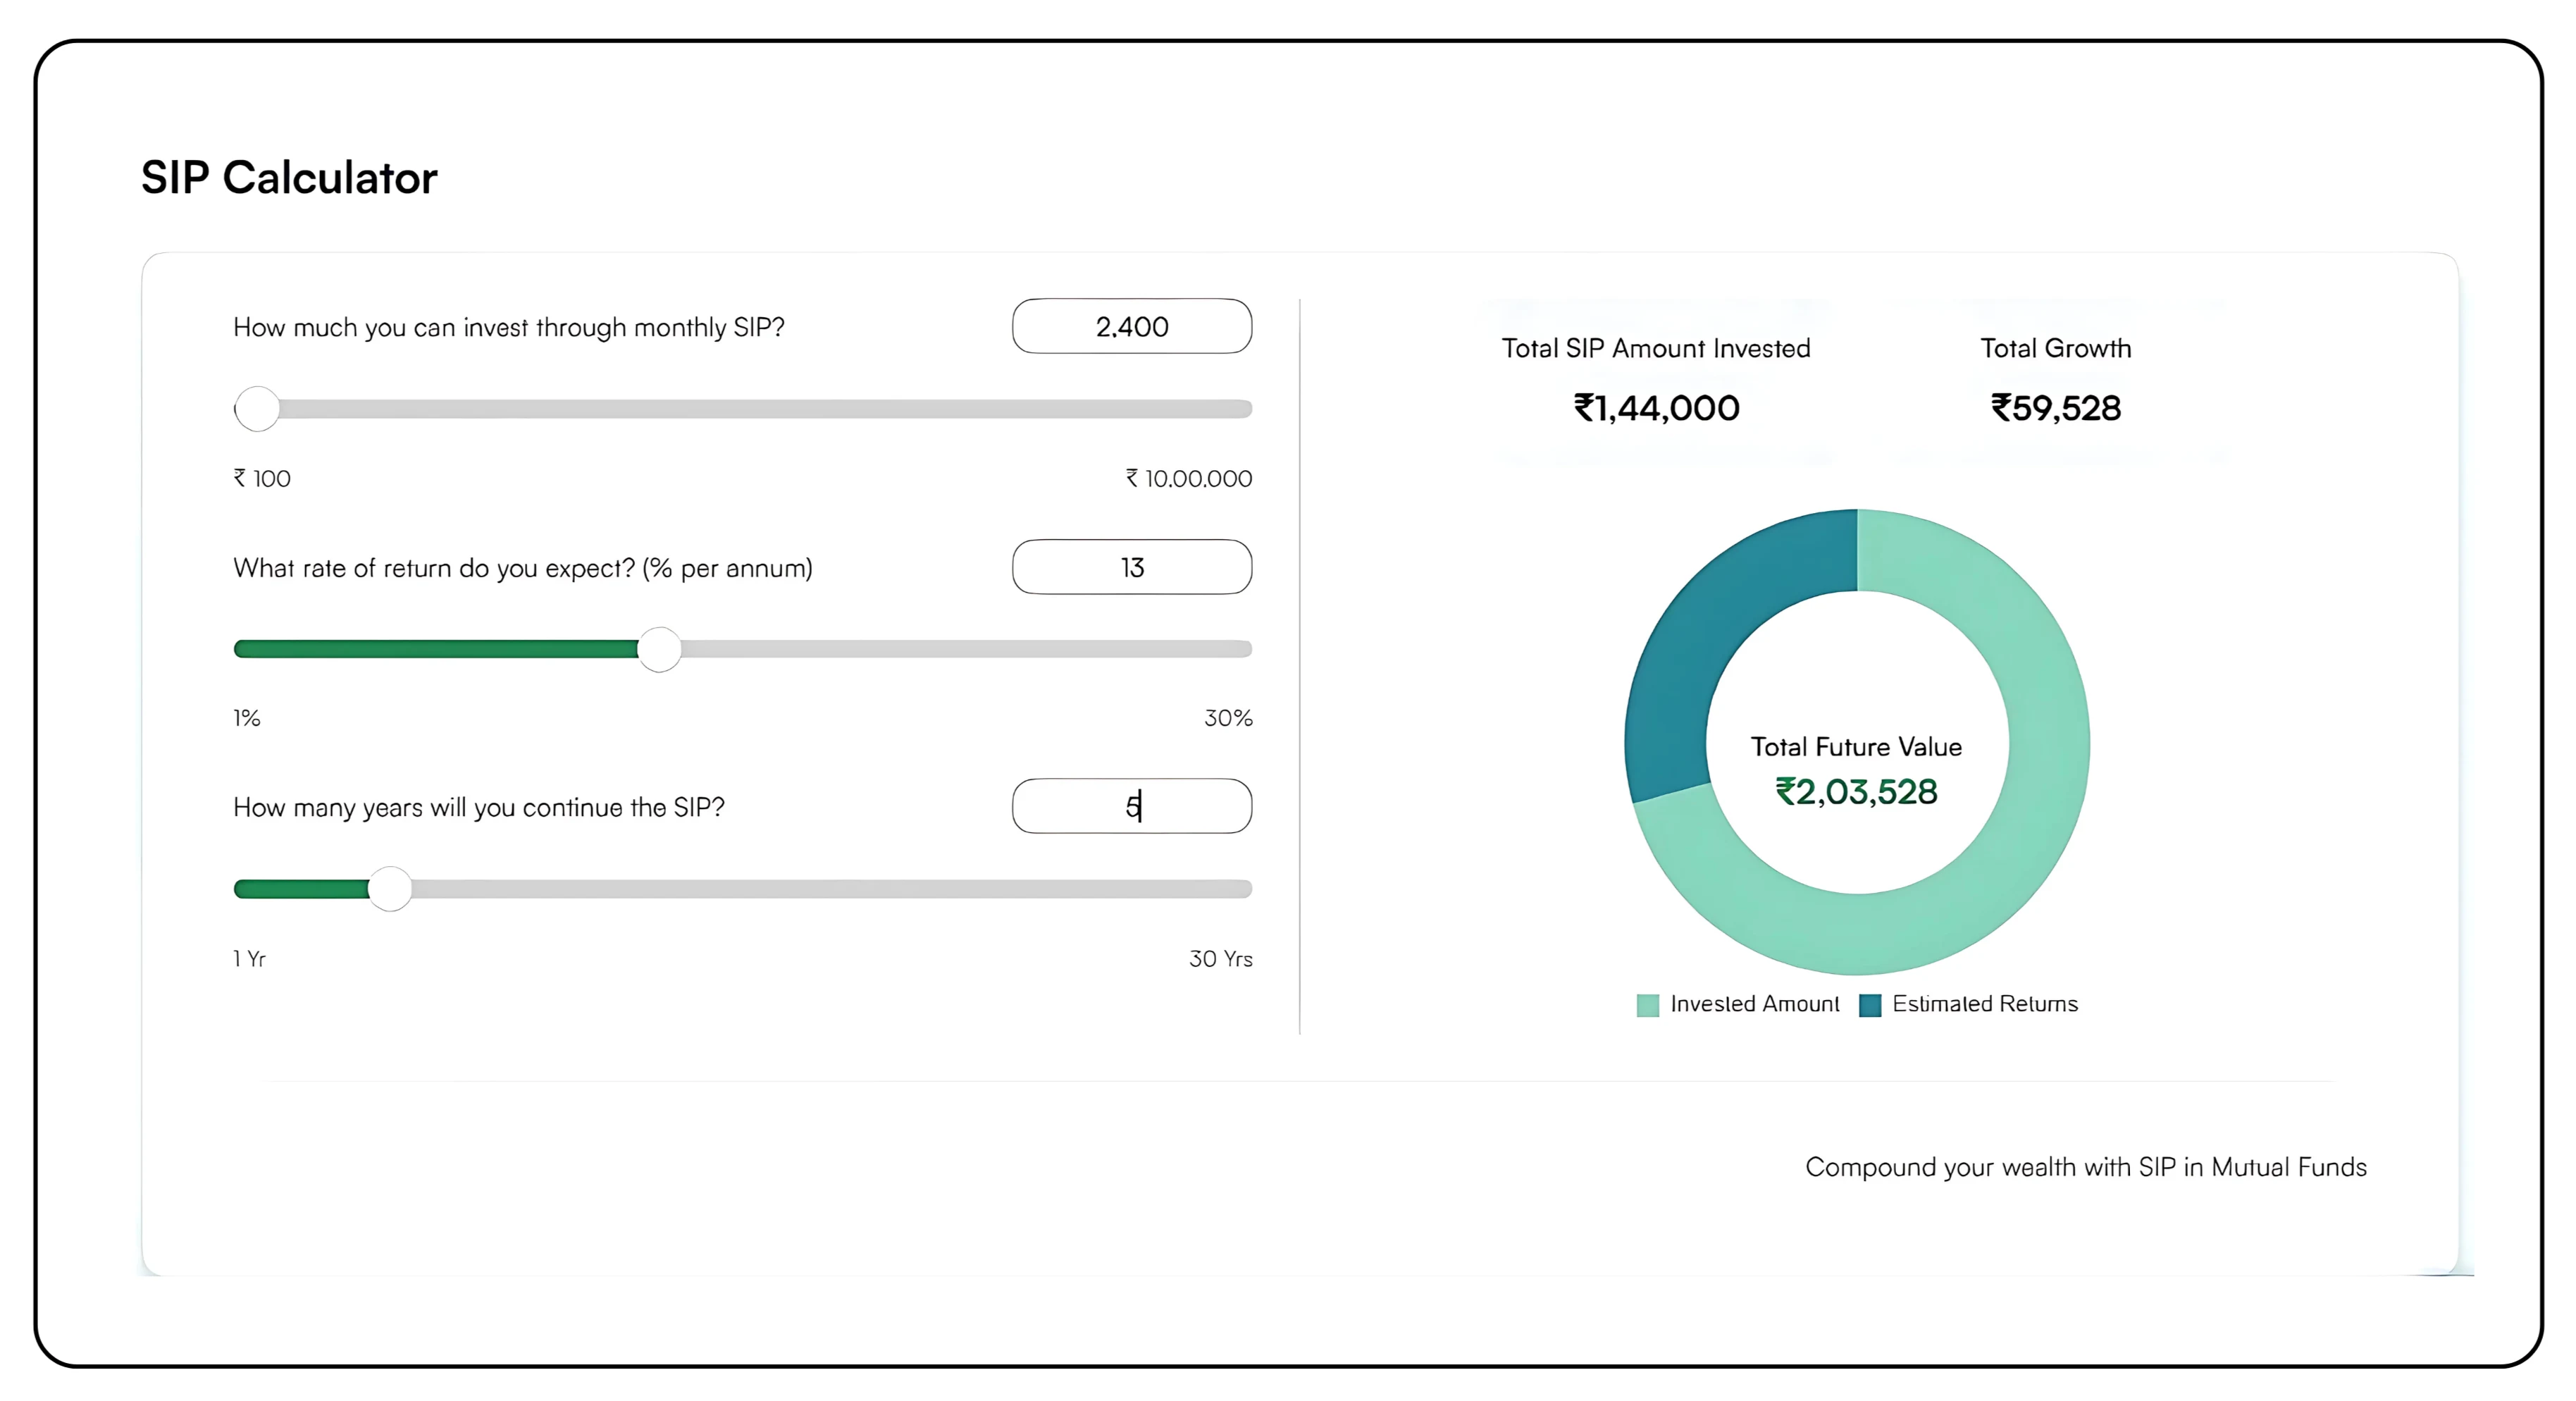Screen dimensions: 2576x1401
Task: Click the monthly SIP amount slider handle
Action: (257, 408)
